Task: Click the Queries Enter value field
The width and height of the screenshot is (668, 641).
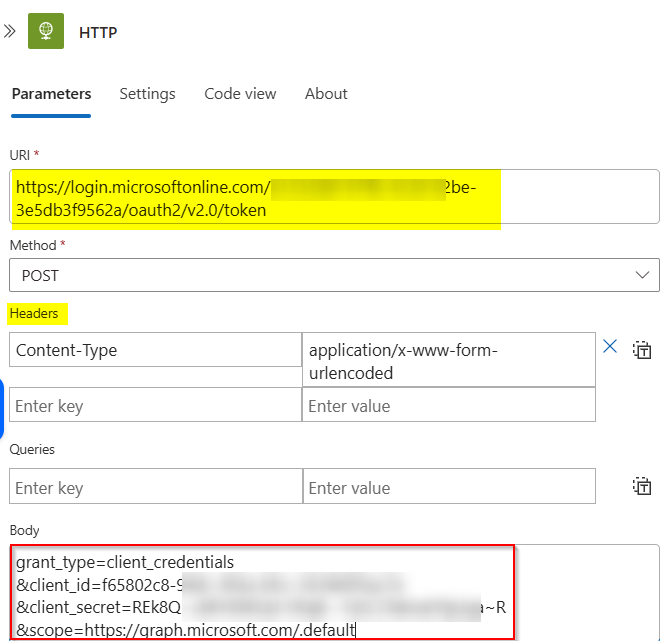Action: point(449,486)
